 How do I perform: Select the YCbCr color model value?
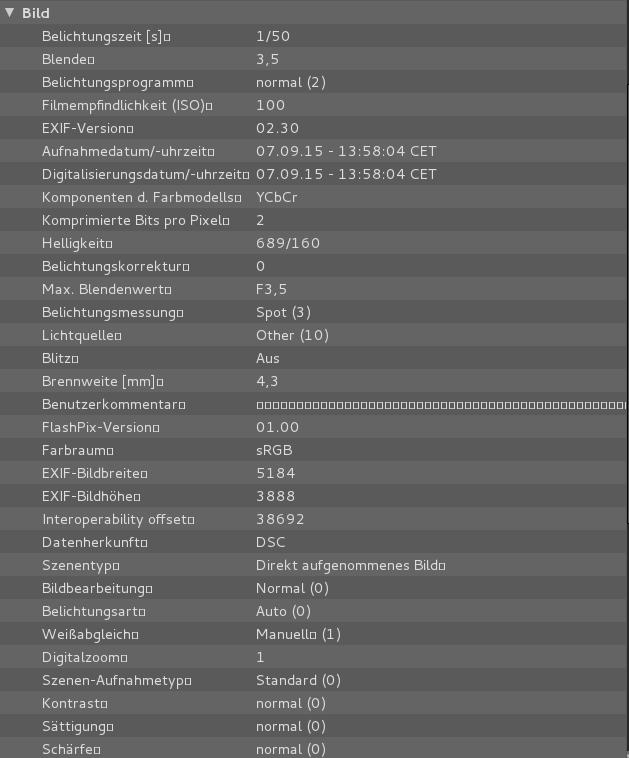click(277, 197)
